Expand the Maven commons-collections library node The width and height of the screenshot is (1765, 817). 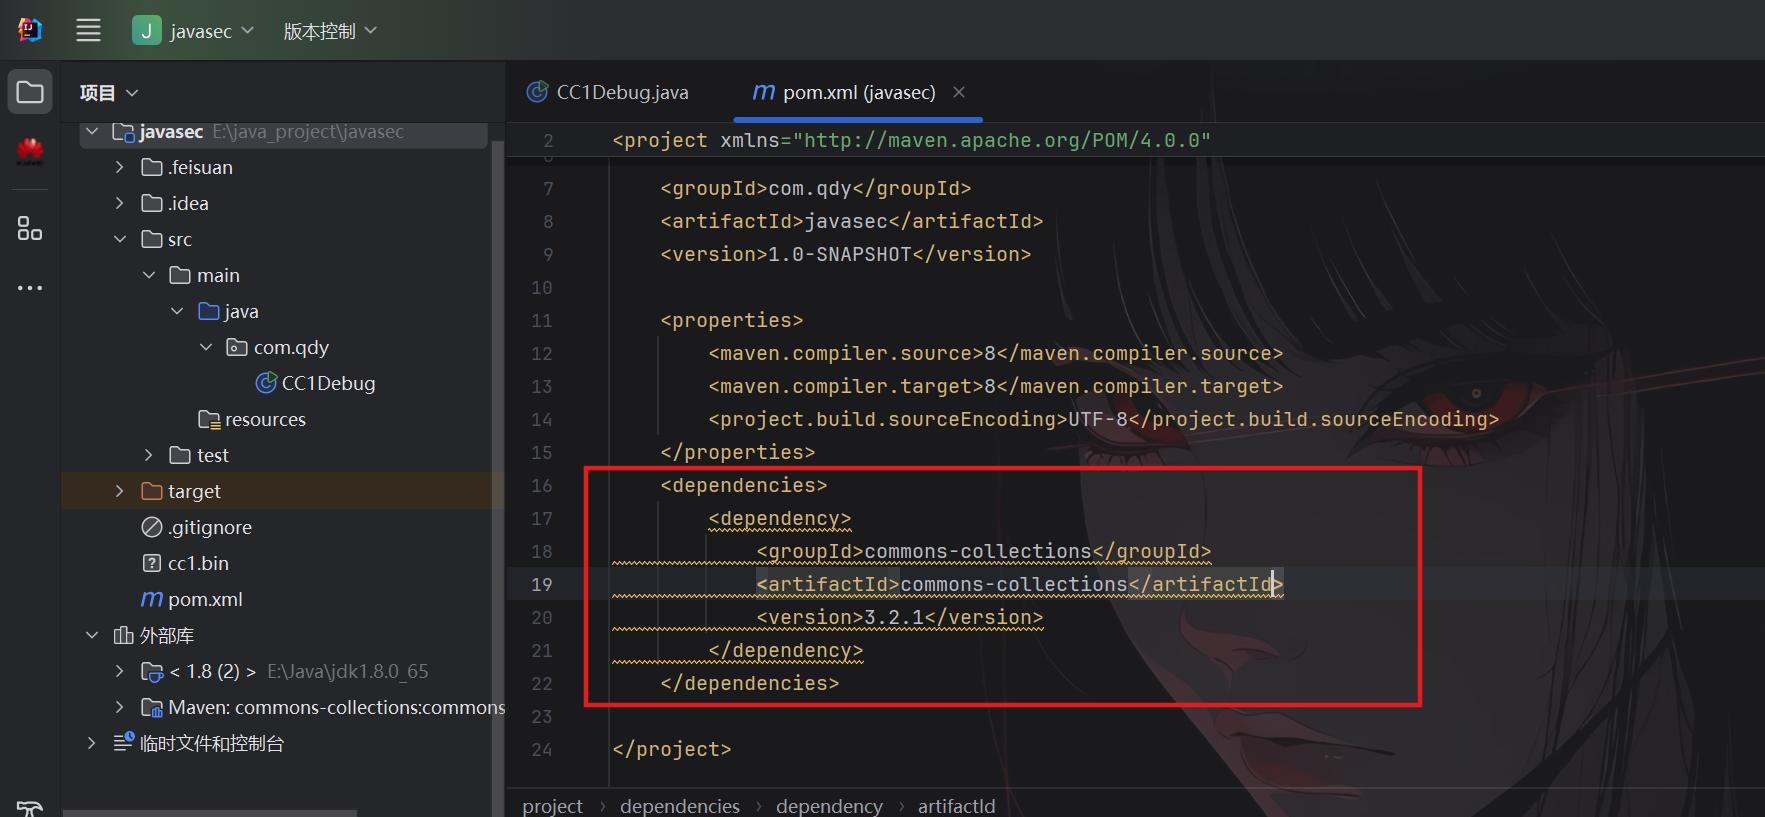120,707
